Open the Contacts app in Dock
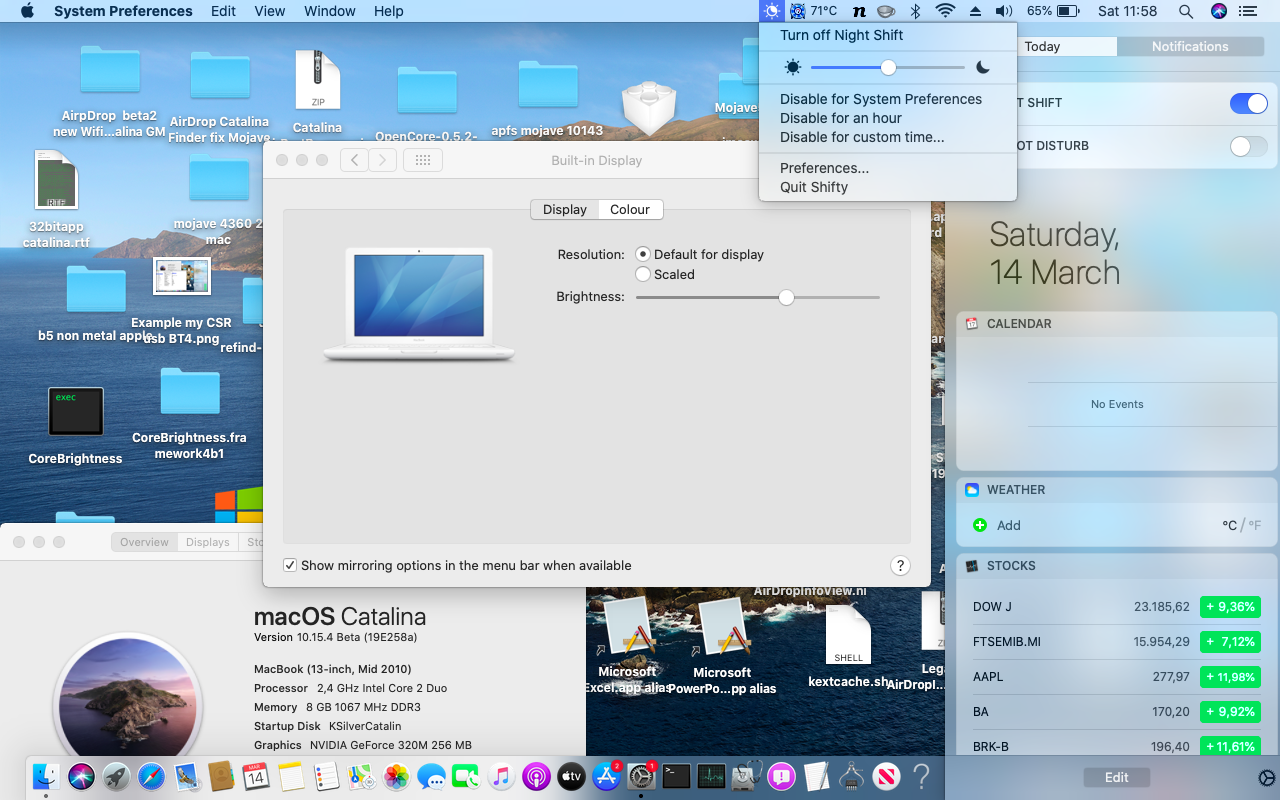Image resolution: width=1280 pixels, height=800 pixels. pyautogui.click(x=221, y=776)
